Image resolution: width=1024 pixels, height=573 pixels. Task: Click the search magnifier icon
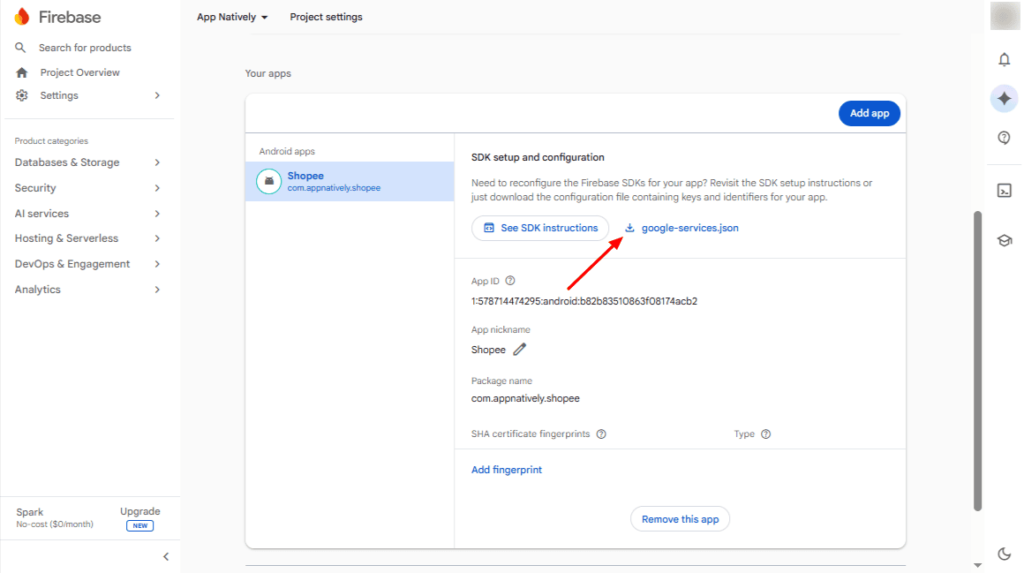[x=20, y=48]
